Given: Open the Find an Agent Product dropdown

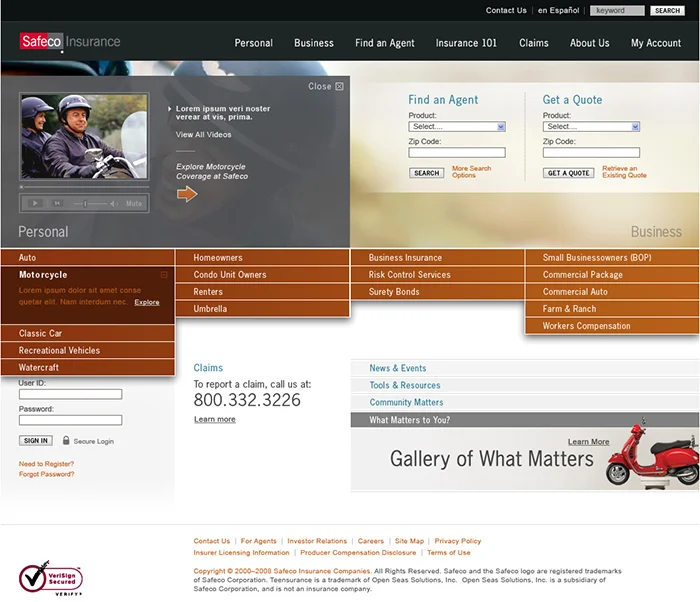Looking at the screenshot, I should 457,127.
